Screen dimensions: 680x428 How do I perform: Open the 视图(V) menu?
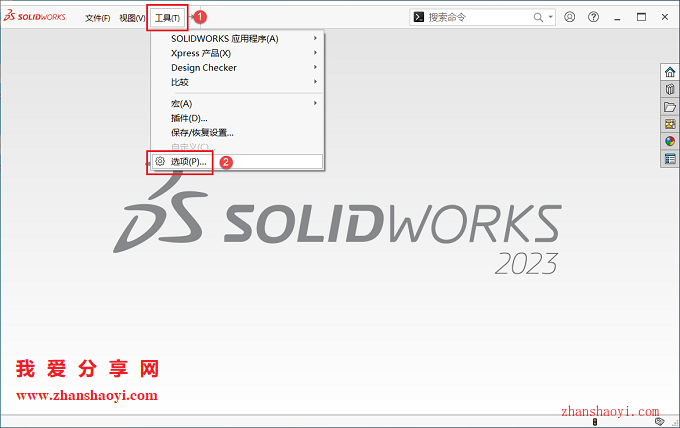point(132,18)
